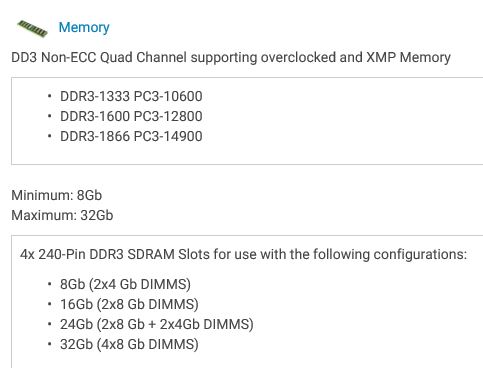The image size is (483, 368).
Task: Select the DDR3-1333 PC3-10600 list item
Action: click(131, 96)
